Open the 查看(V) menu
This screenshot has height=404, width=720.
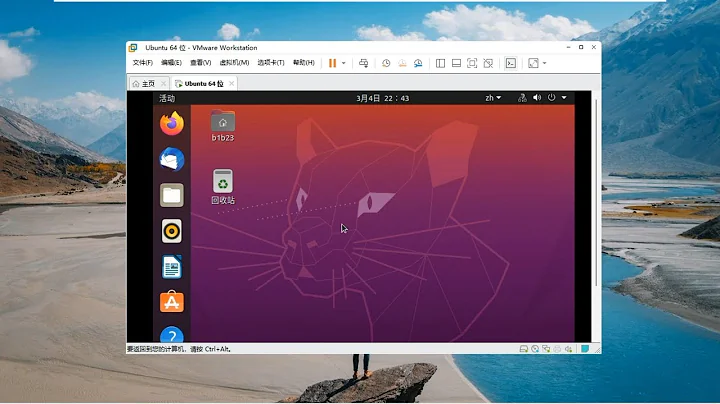pyautogui.click(x=201, y=63)
